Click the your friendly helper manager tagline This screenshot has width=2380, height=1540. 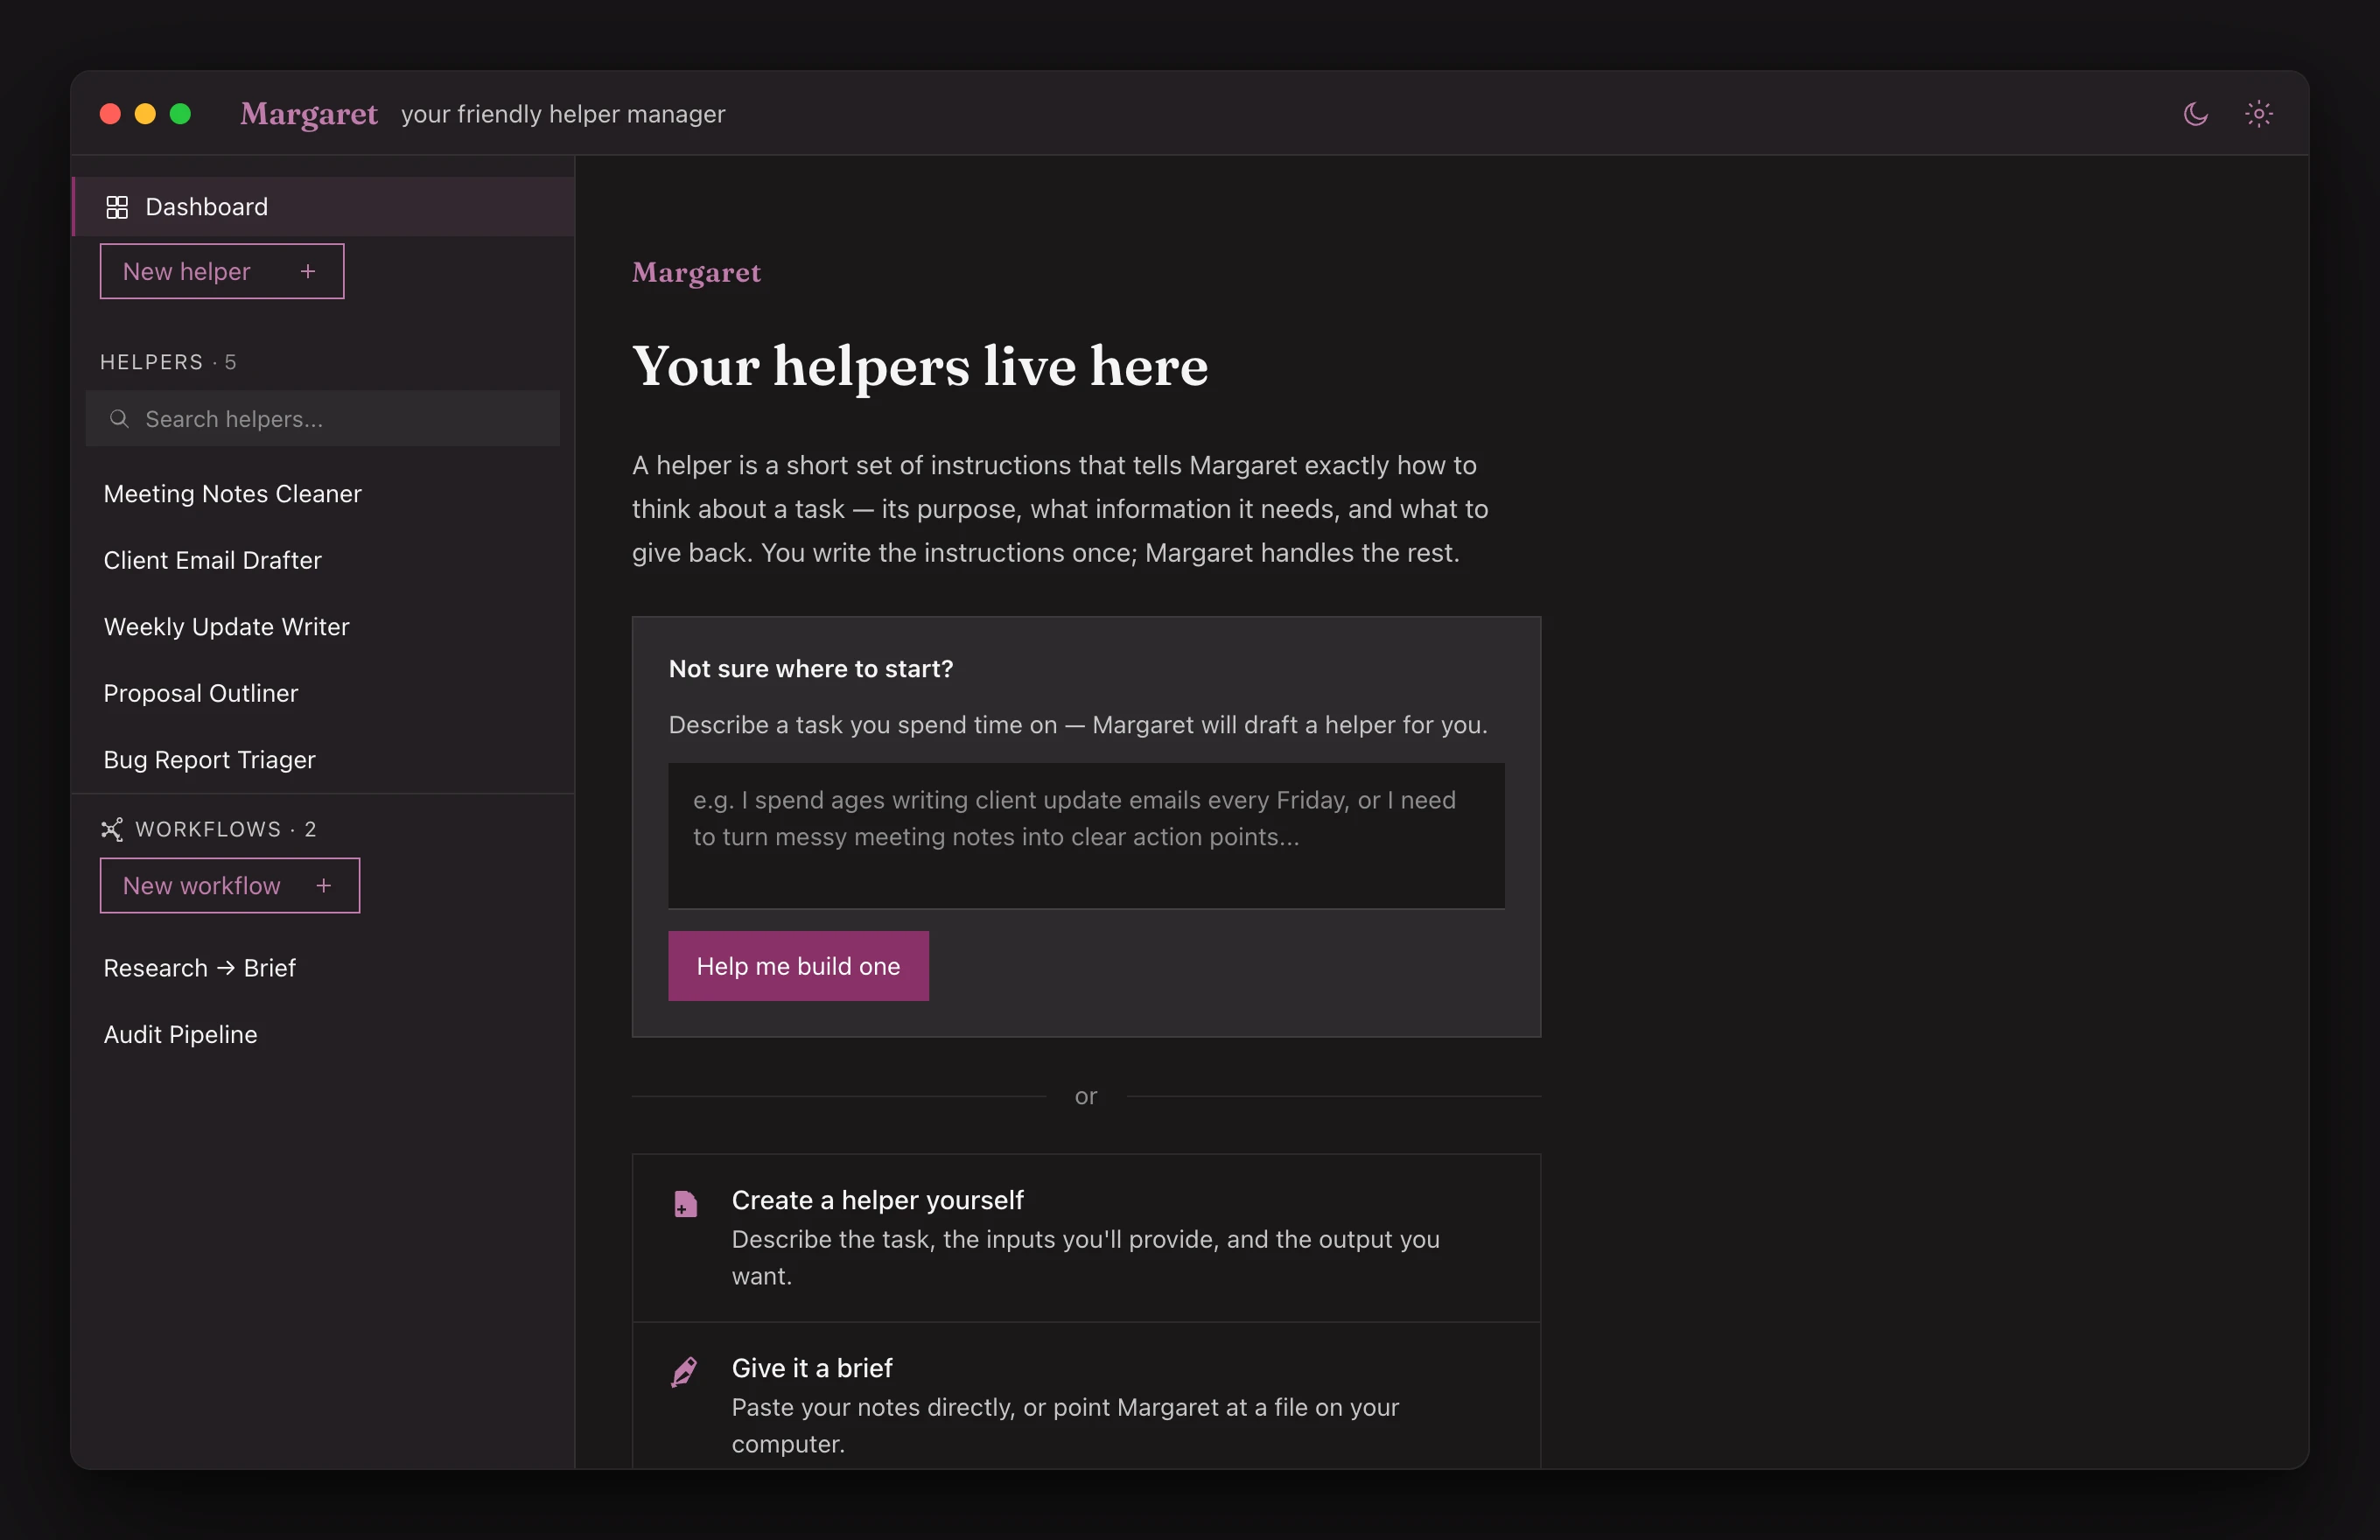tap(563, 114)
